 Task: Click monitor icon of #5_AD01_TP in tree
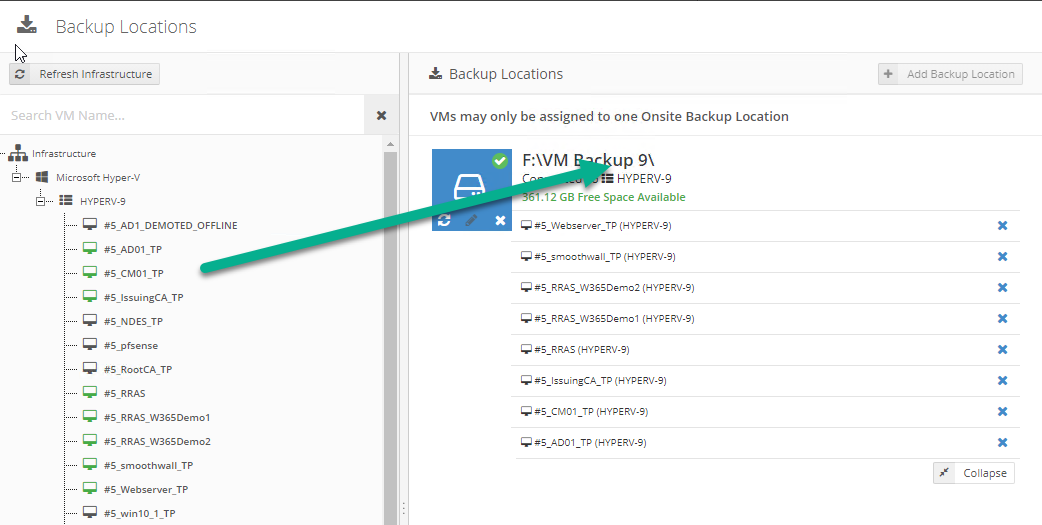[x=90, y=249]
